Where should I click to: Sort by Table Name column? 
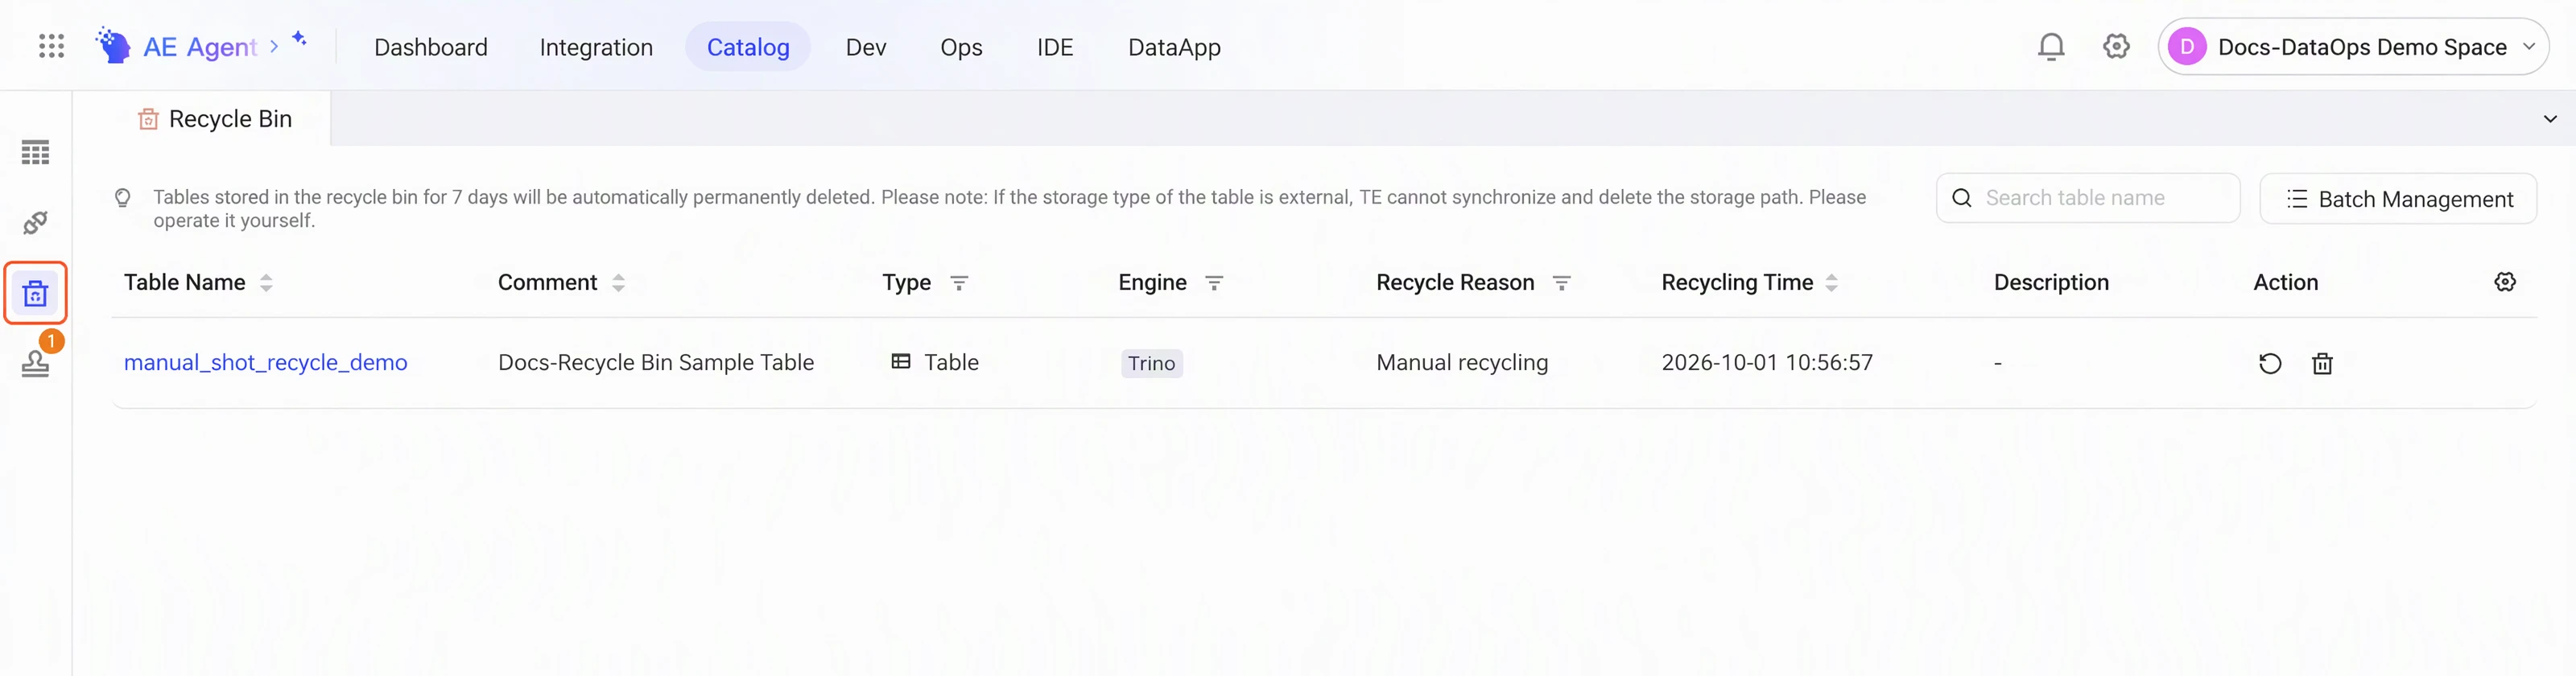tap(266, 283)
